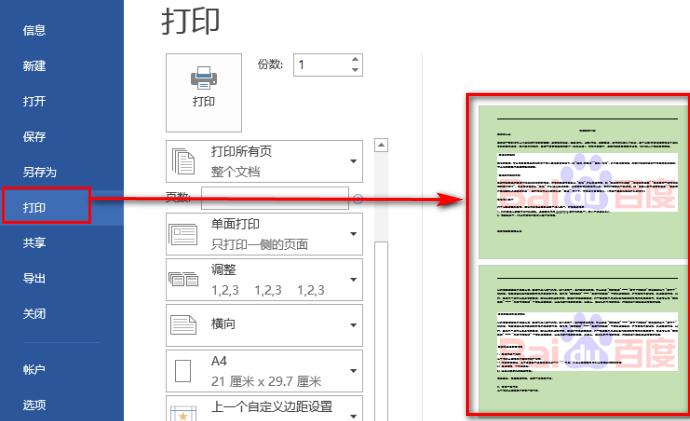Click the 只打印一侧的页面 description text
The height and width of the screenshot is (421, 690).
pyautogui.click(x=259, y=244)
